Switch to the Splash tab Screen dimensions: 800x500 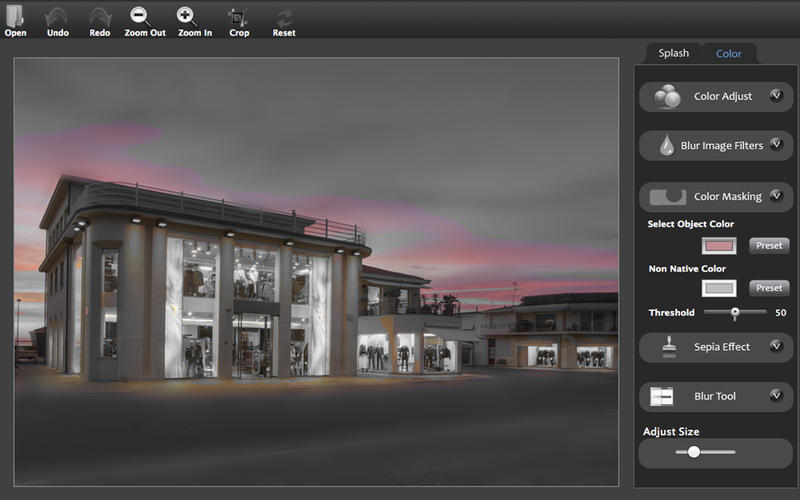click(x=673, y=53)
